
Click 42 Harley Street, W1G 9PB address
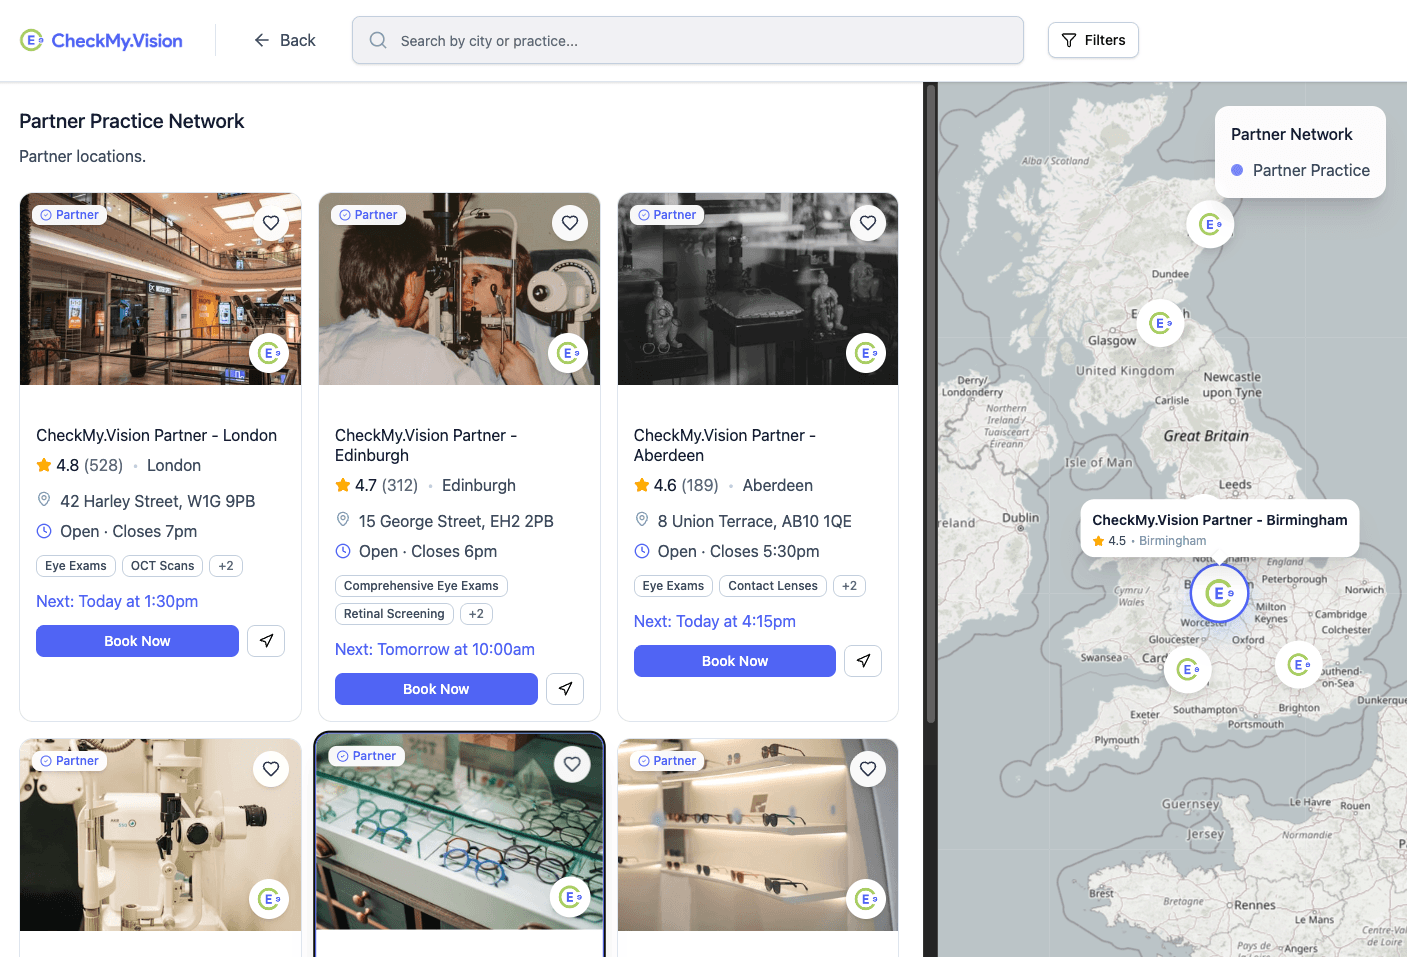(x=157, y=501)
